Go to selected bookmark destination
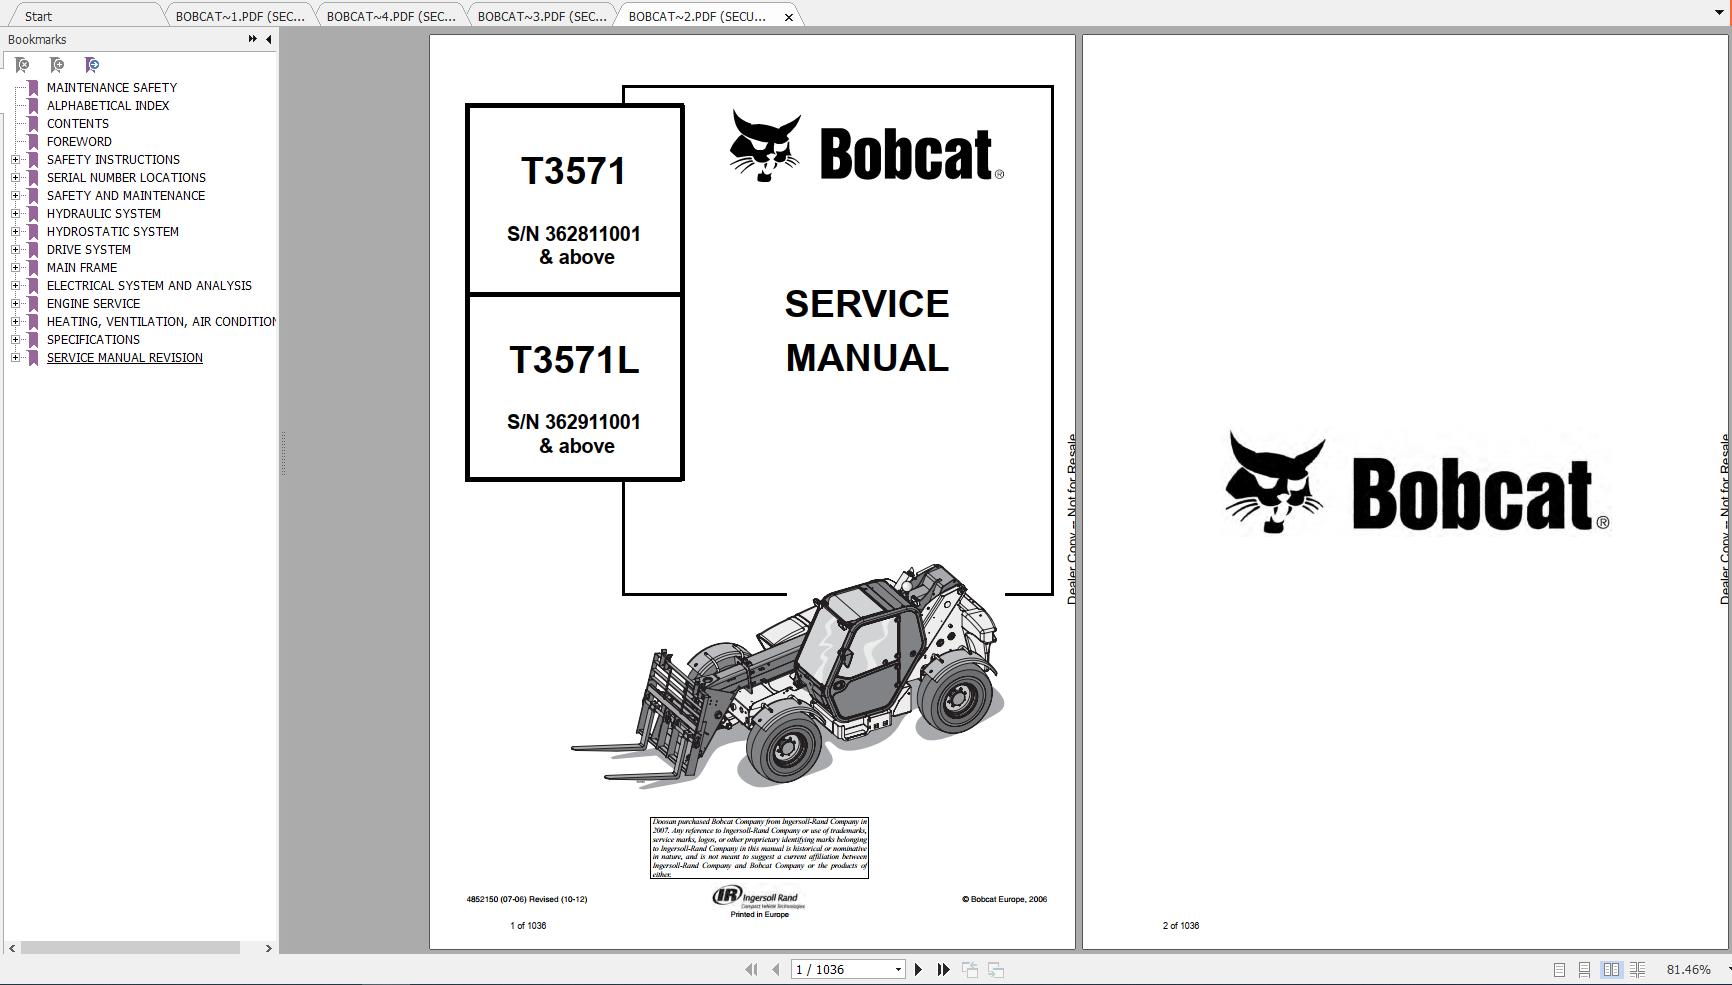Screen dimensions: 1732x985 click(x=92, y=64)
